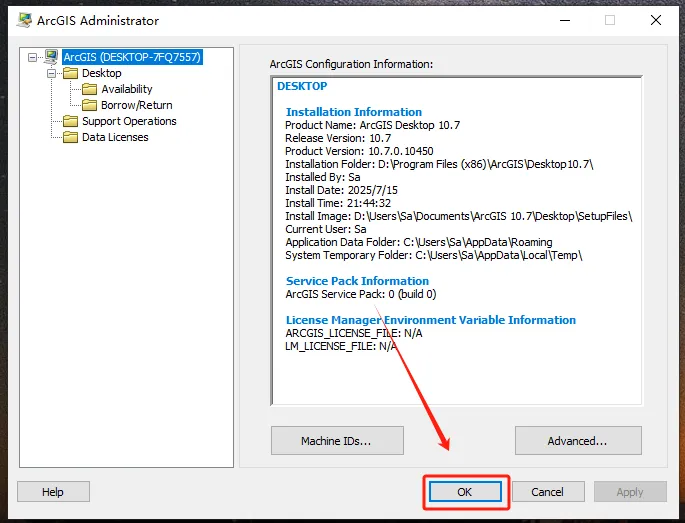Image resolution: width=685 pixels, height=523 pixels.
Task: Click the Installation Information heading
Action: (354, 112)
